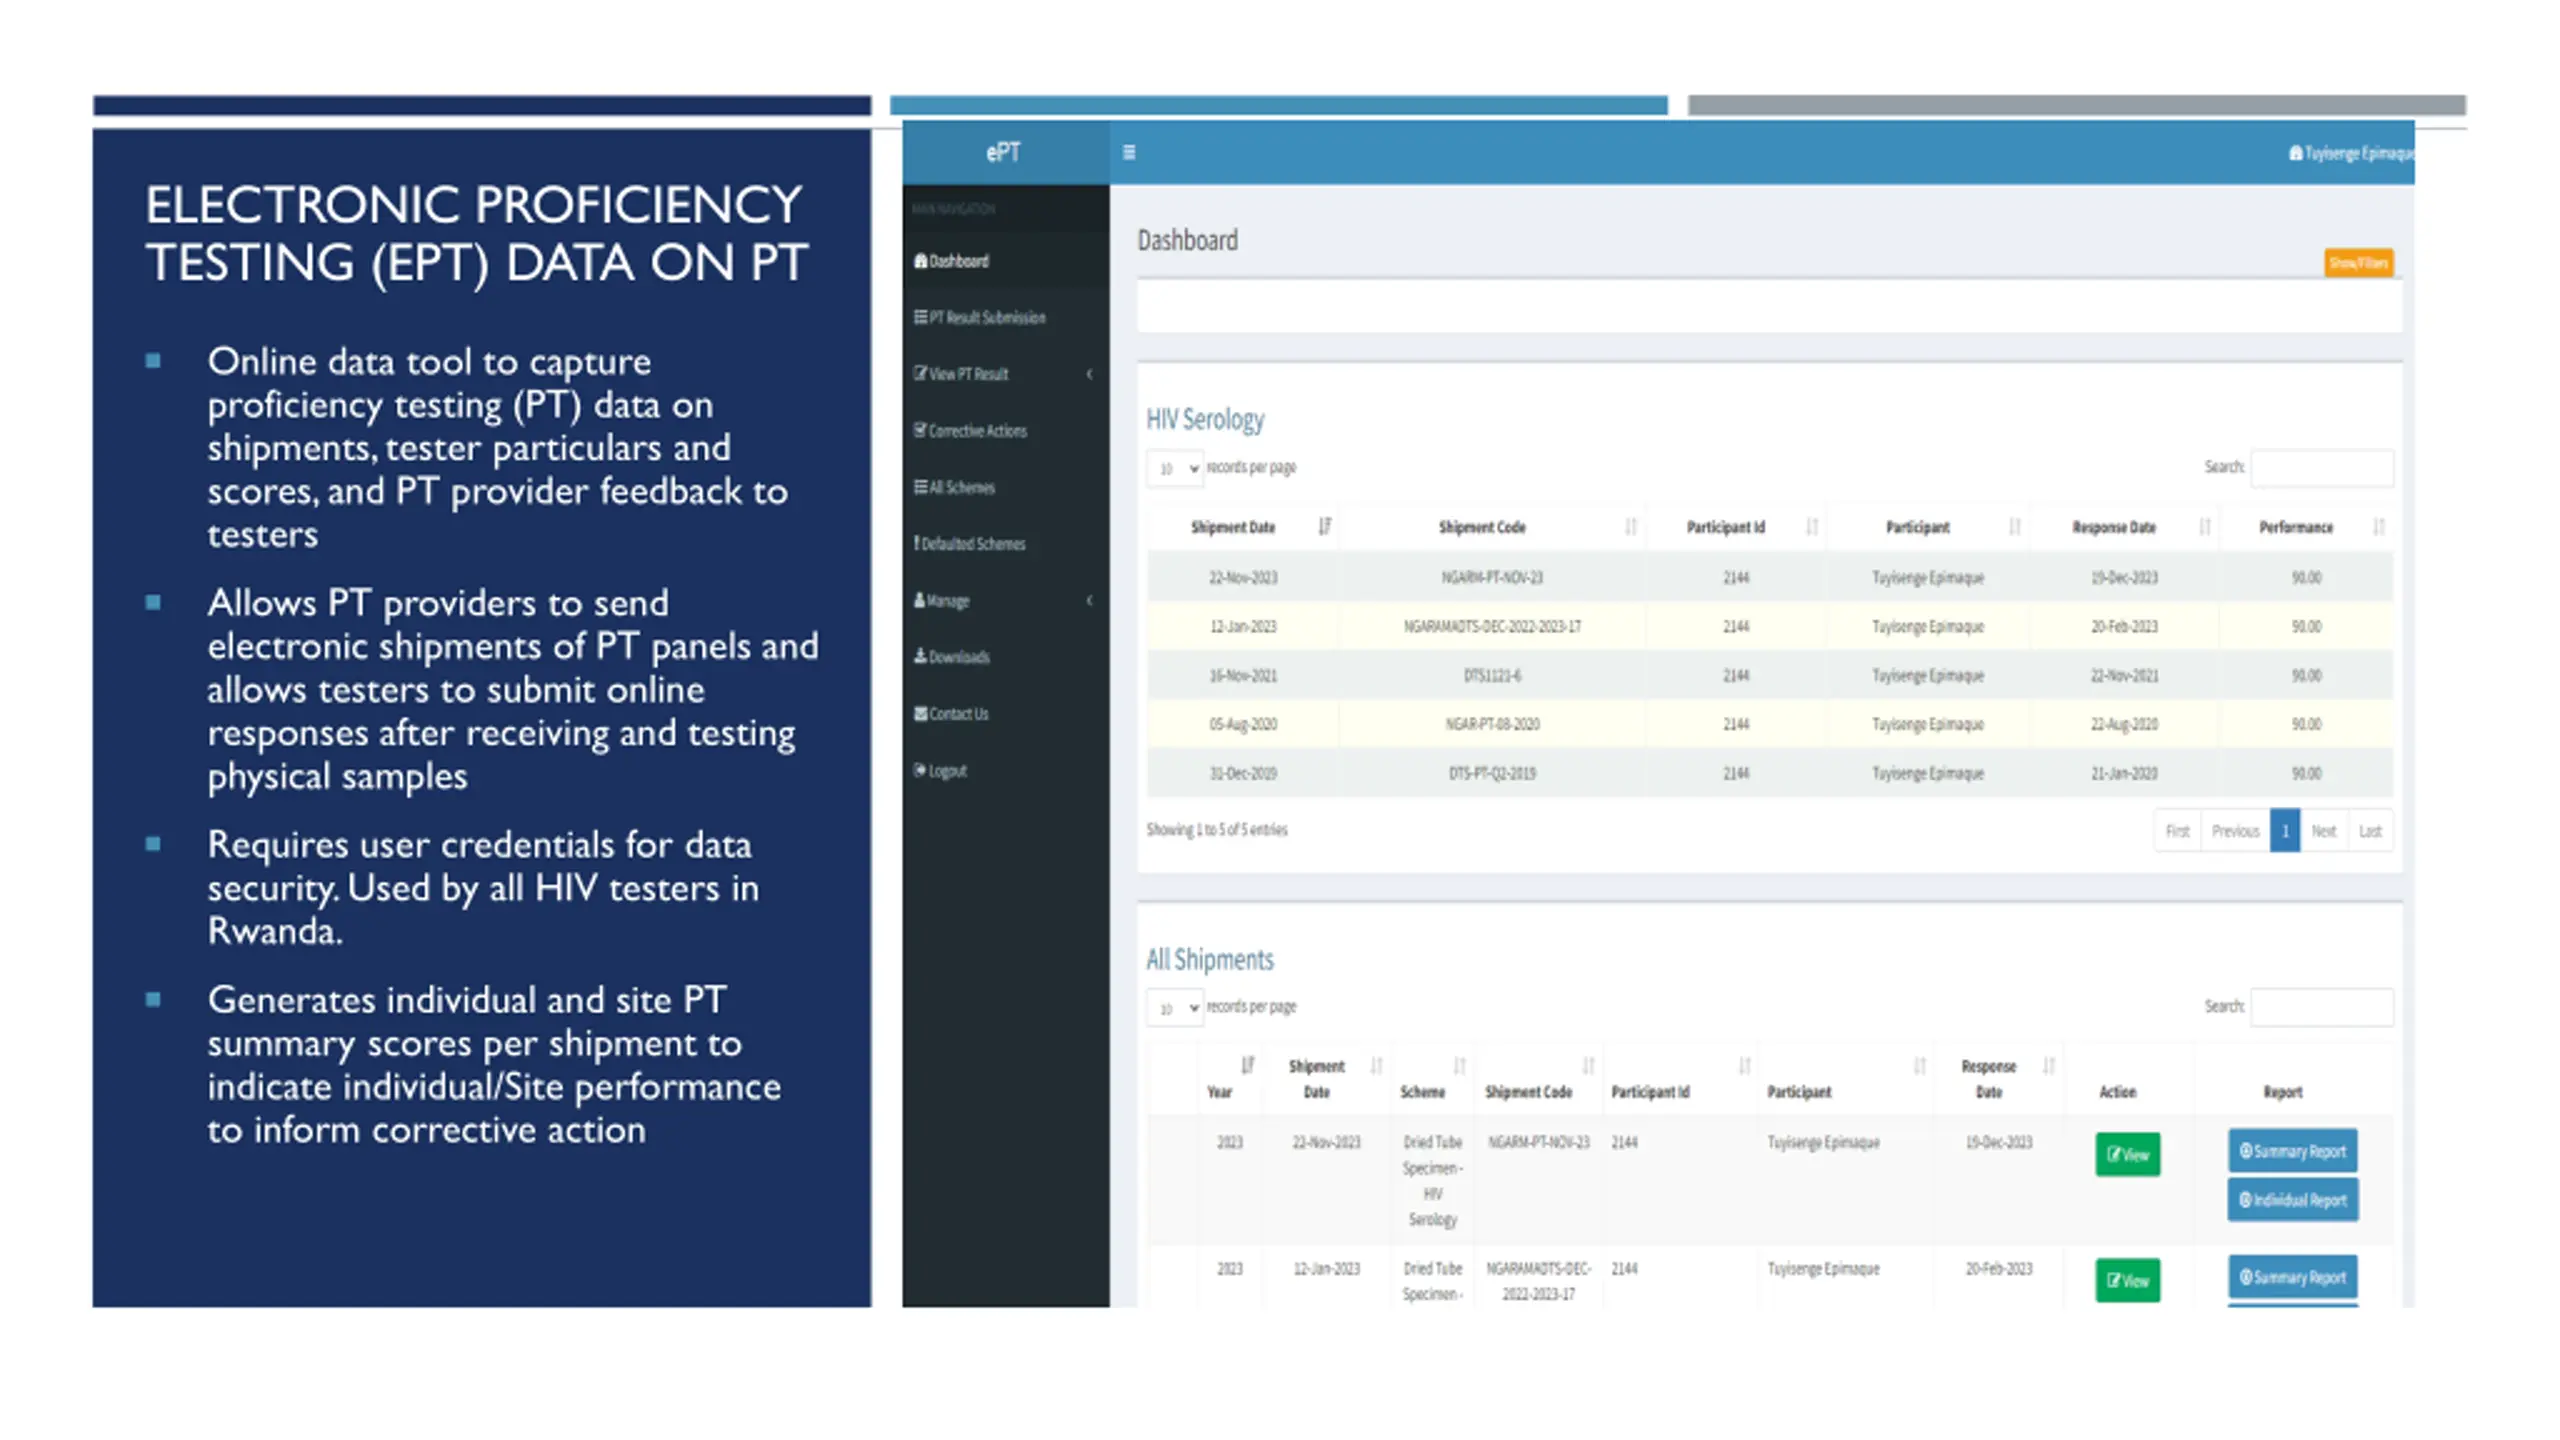Open All Schemes in sidebar
The height and width of the screenshot is (1440, 2560).
point(1005,487)
